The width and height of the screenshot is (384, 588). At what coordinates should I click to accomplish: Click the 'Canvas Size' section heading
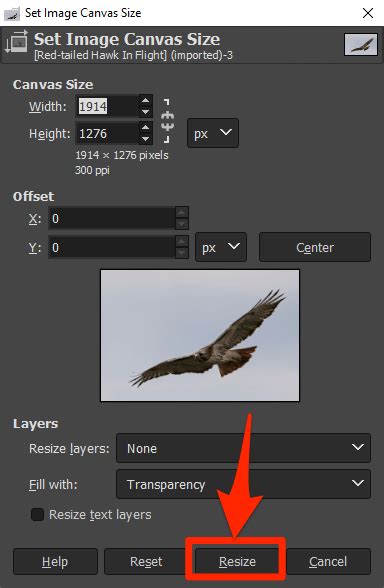pos(53,85)
